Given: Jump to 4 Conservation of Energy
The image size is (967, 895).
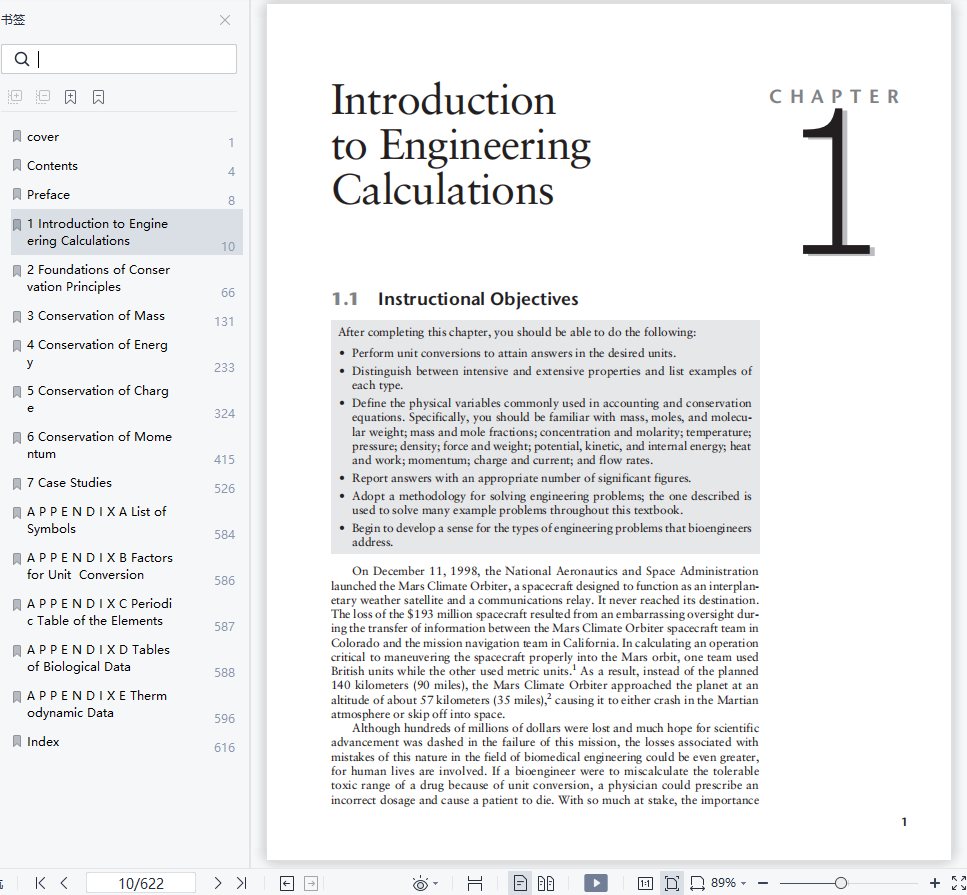Looking at the screenshot, I should (126, 353).
